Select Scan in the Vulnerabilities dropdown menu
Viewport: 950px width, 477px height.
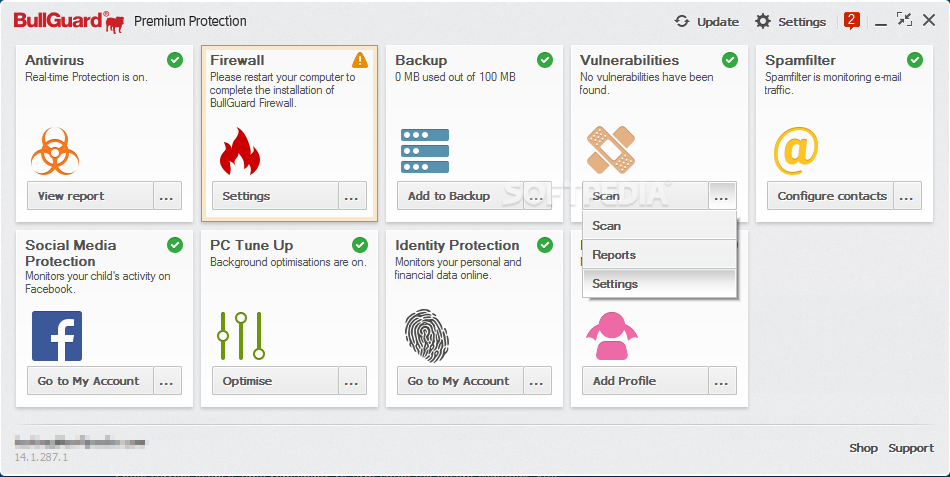[x=659, y=225]
